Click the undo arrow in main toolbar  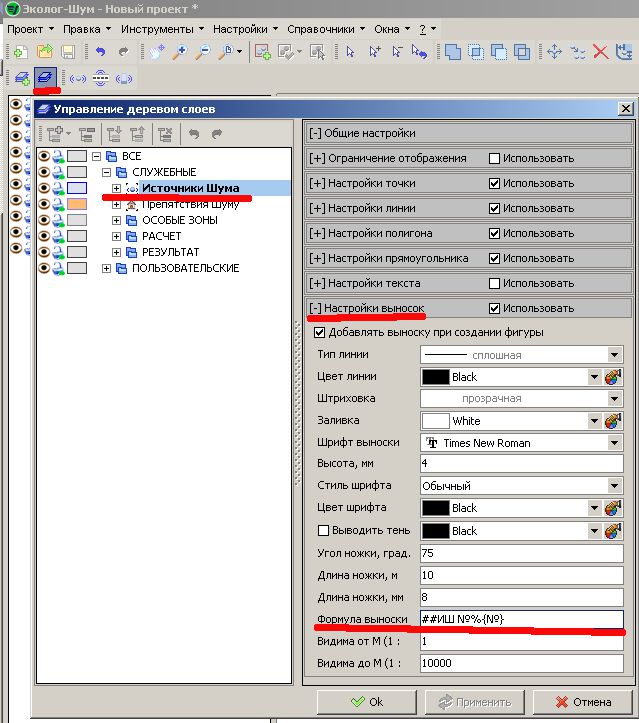pos(100,51)
